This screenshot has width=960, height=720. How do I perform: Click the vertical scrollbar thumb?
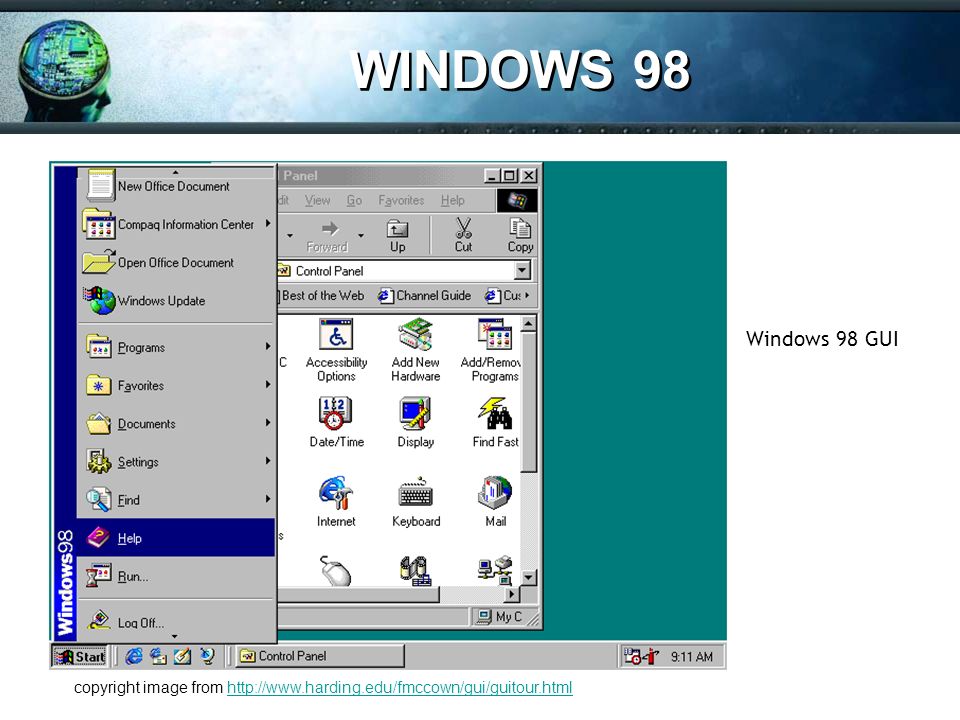529,402
